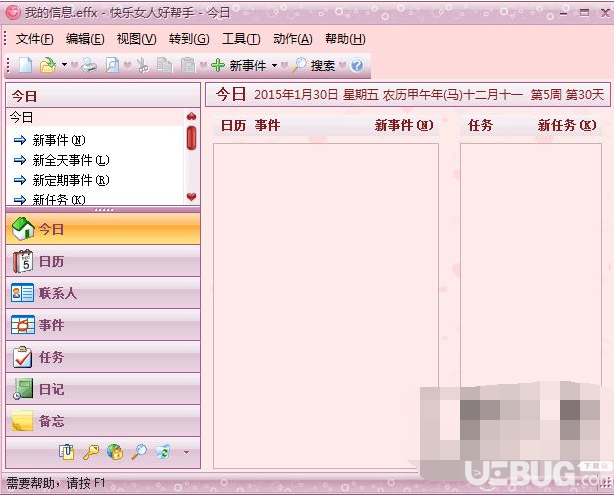Click the Cut scissors icon
The height and width of the screenshot is (495, 614).
[143, 65]
